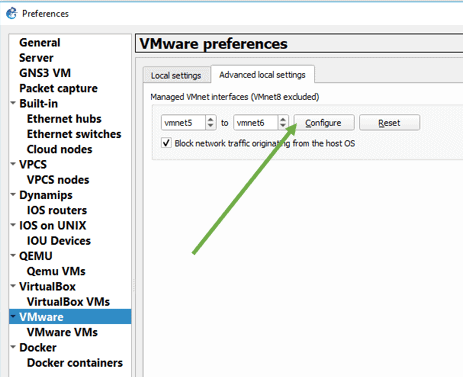
Task: Select Ethernet switches in the sidebar
Action: tap(74, 134)
